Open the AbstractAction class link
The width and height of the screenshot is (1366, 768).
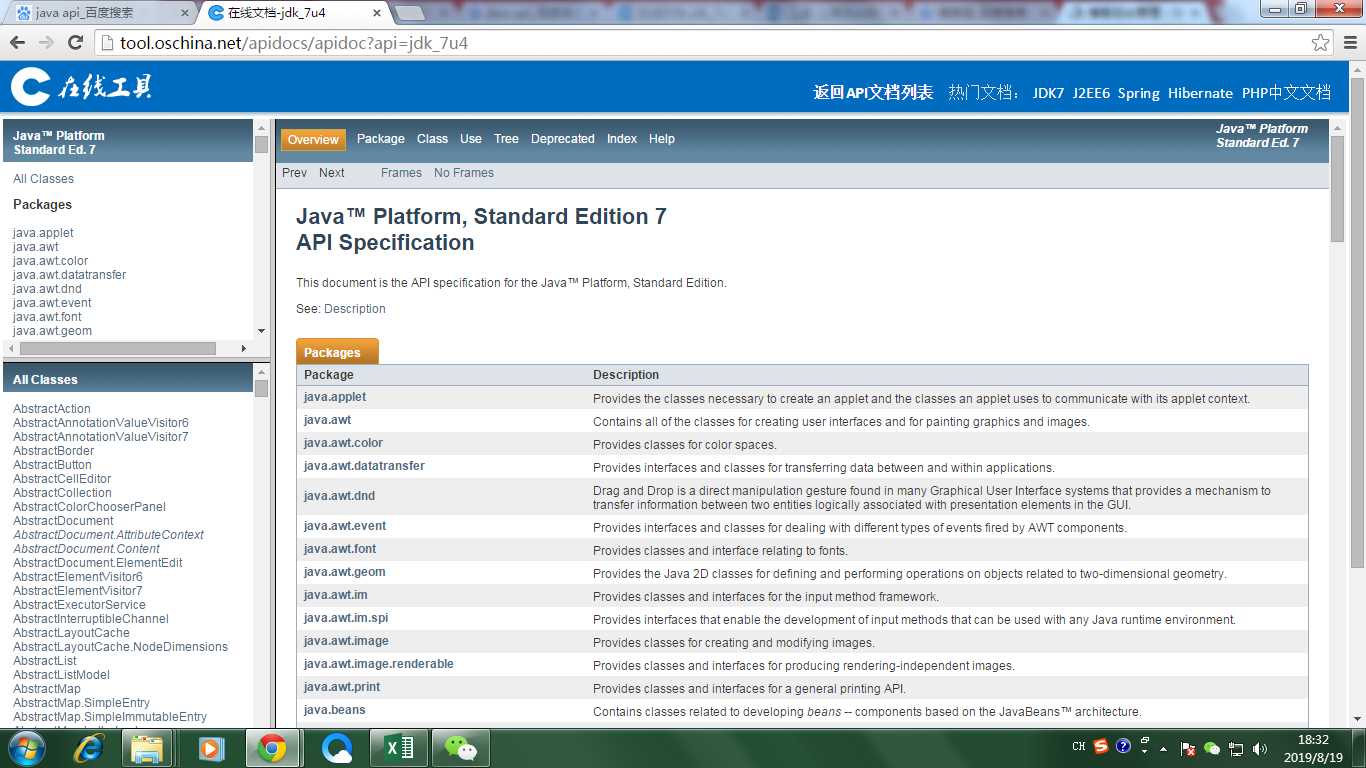[52, 409]
